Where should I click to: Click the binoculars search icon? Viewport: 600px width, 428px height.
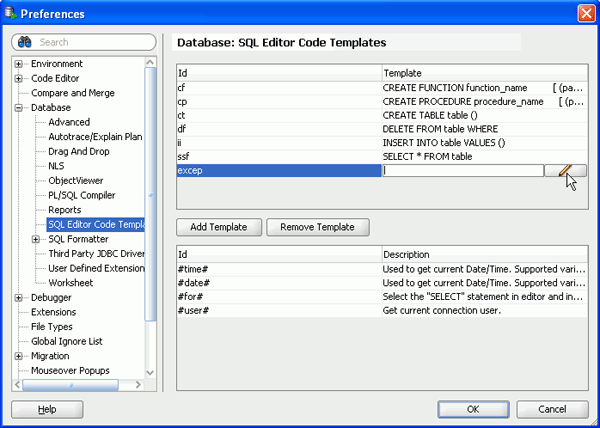point(25,42)
